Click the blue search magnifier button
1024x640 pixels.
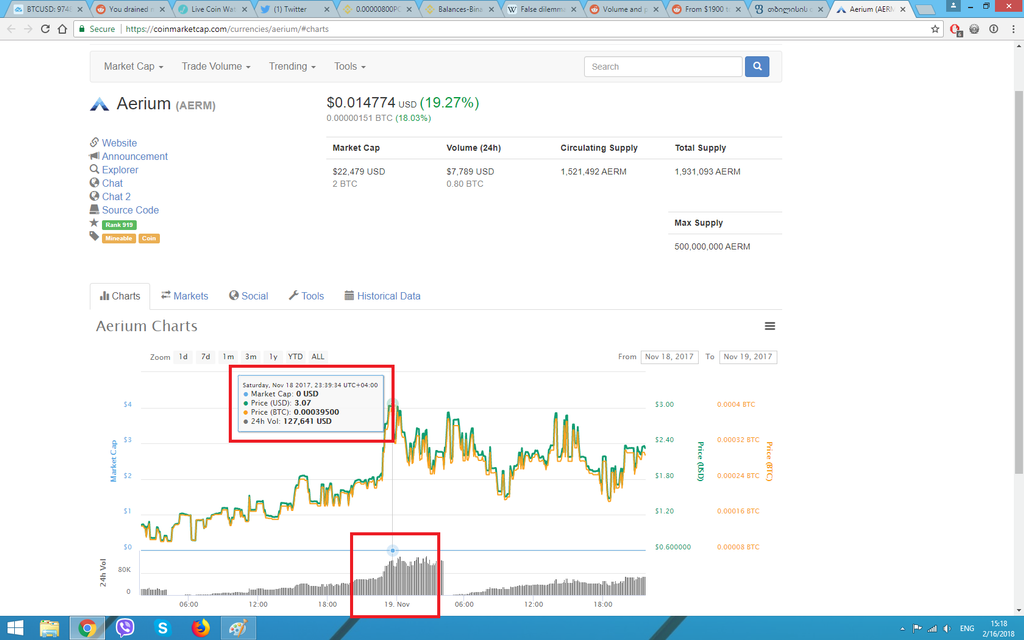click(x=757, y=66)
